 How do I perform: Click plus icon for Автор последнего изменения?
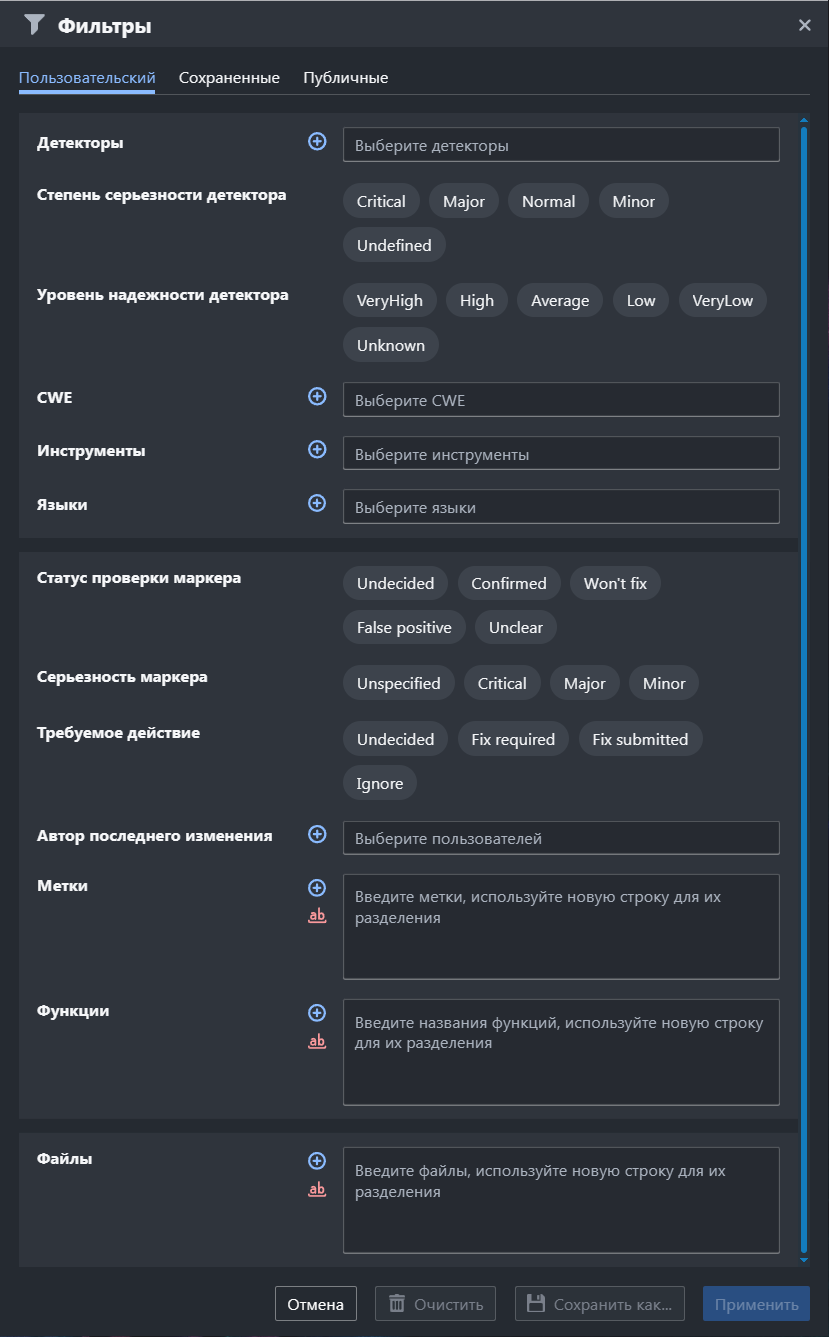coord(317,834)
